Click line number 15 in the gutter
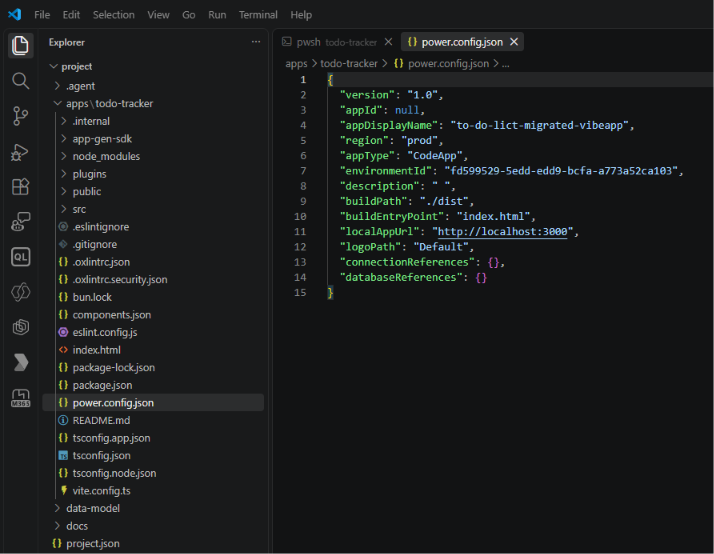This screenshot has width=714, height=554. tap(300, 293)
